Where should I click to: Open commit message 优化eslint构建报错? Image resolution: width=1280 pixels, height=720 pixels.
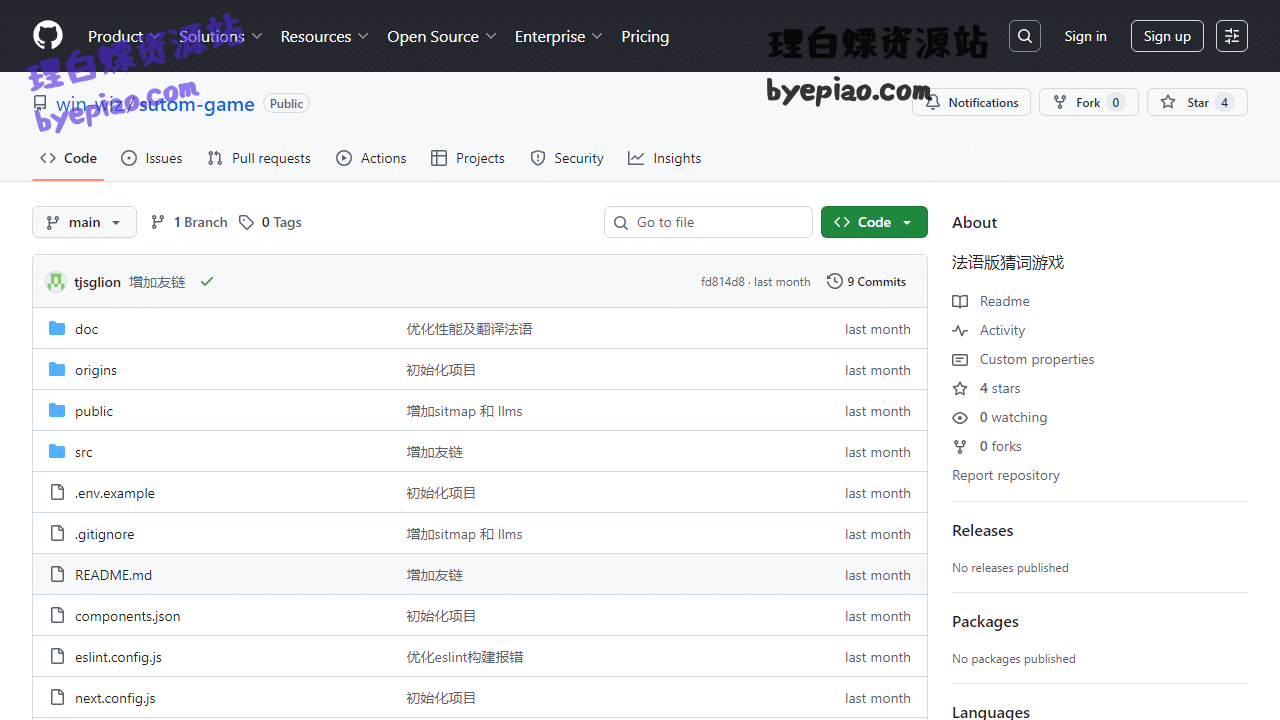click(465, 657)
